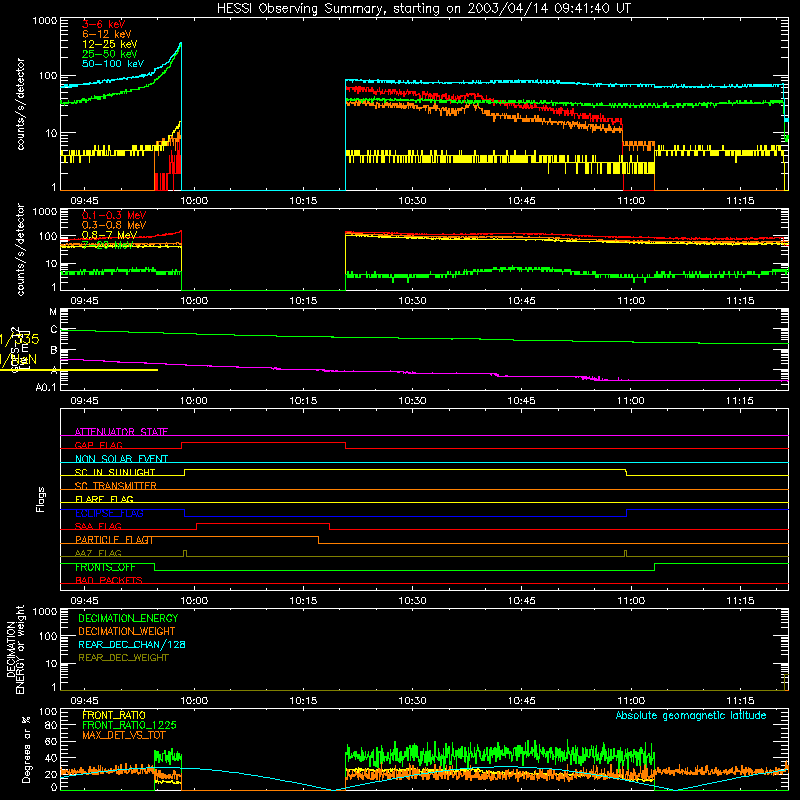This screenshot has width=800, height=800.
Task: Select the 09:45 time label under the decimation panel
Action: click(84, 701)
